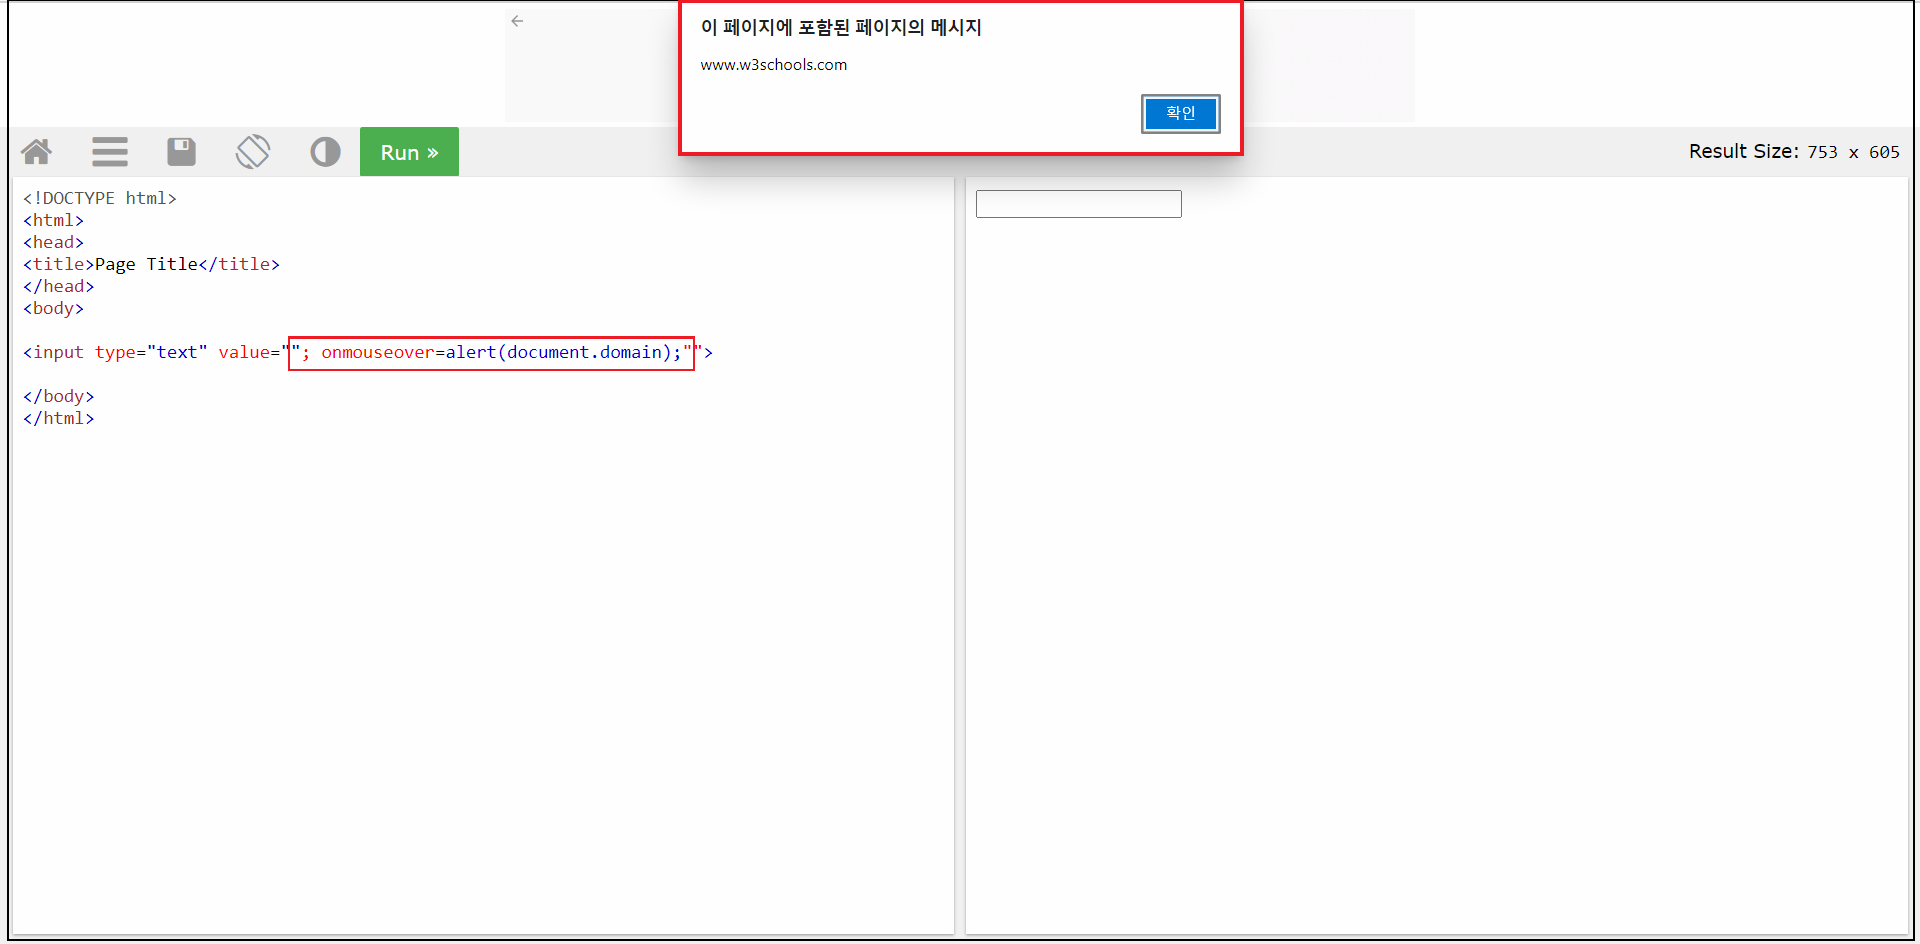Click the '<input type="text"' code text
This screenshot has width=1920, height=944.
[115, 352]
